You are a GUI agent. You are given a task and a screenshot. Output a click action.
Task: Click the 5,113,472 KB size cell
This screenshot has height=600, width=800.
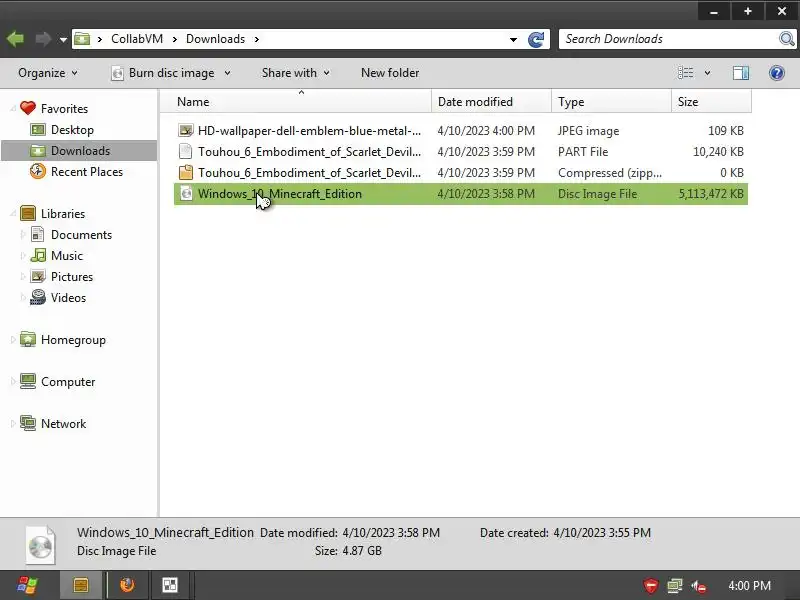(711, 194)
